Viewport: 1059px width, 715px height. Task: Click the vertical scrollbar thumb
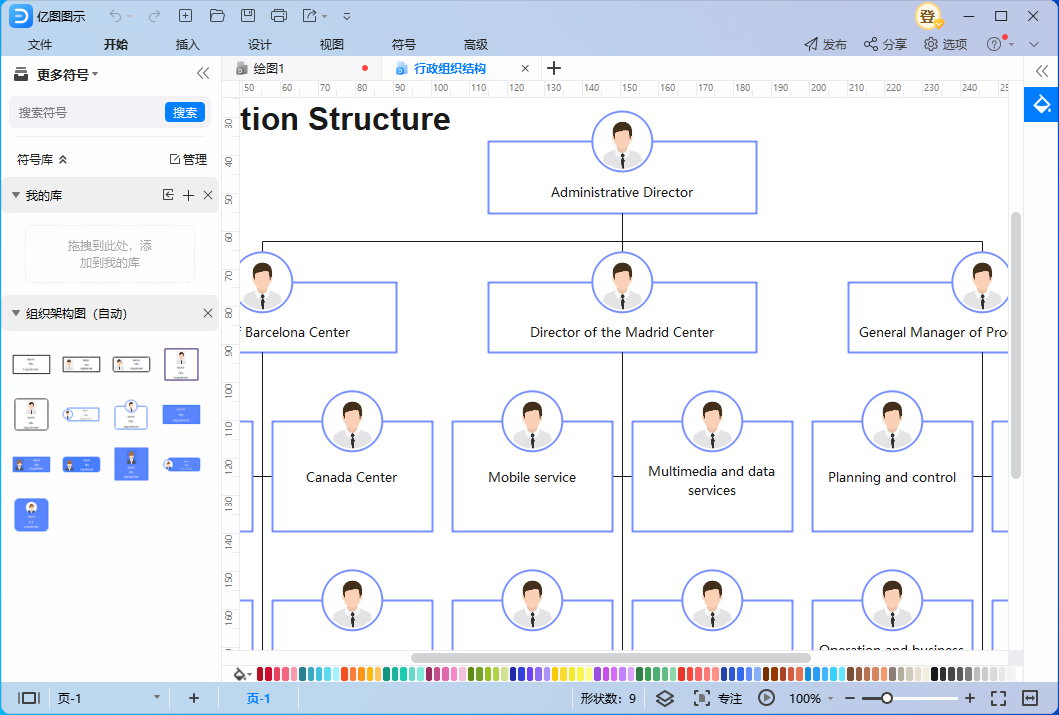(x=1015, y=345)
